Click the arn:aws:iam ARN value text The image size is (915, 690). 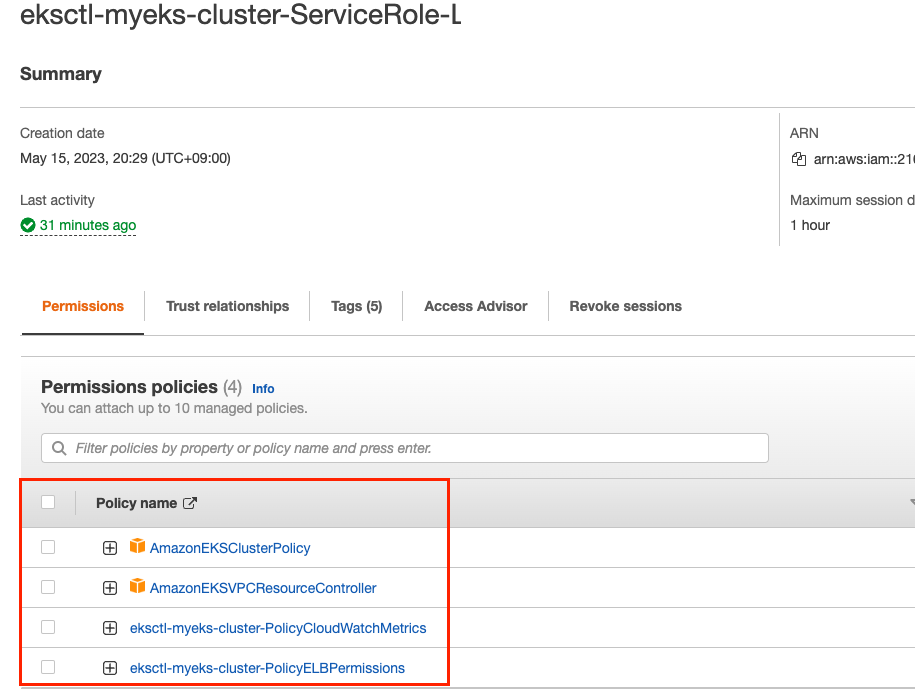[864, 159]
